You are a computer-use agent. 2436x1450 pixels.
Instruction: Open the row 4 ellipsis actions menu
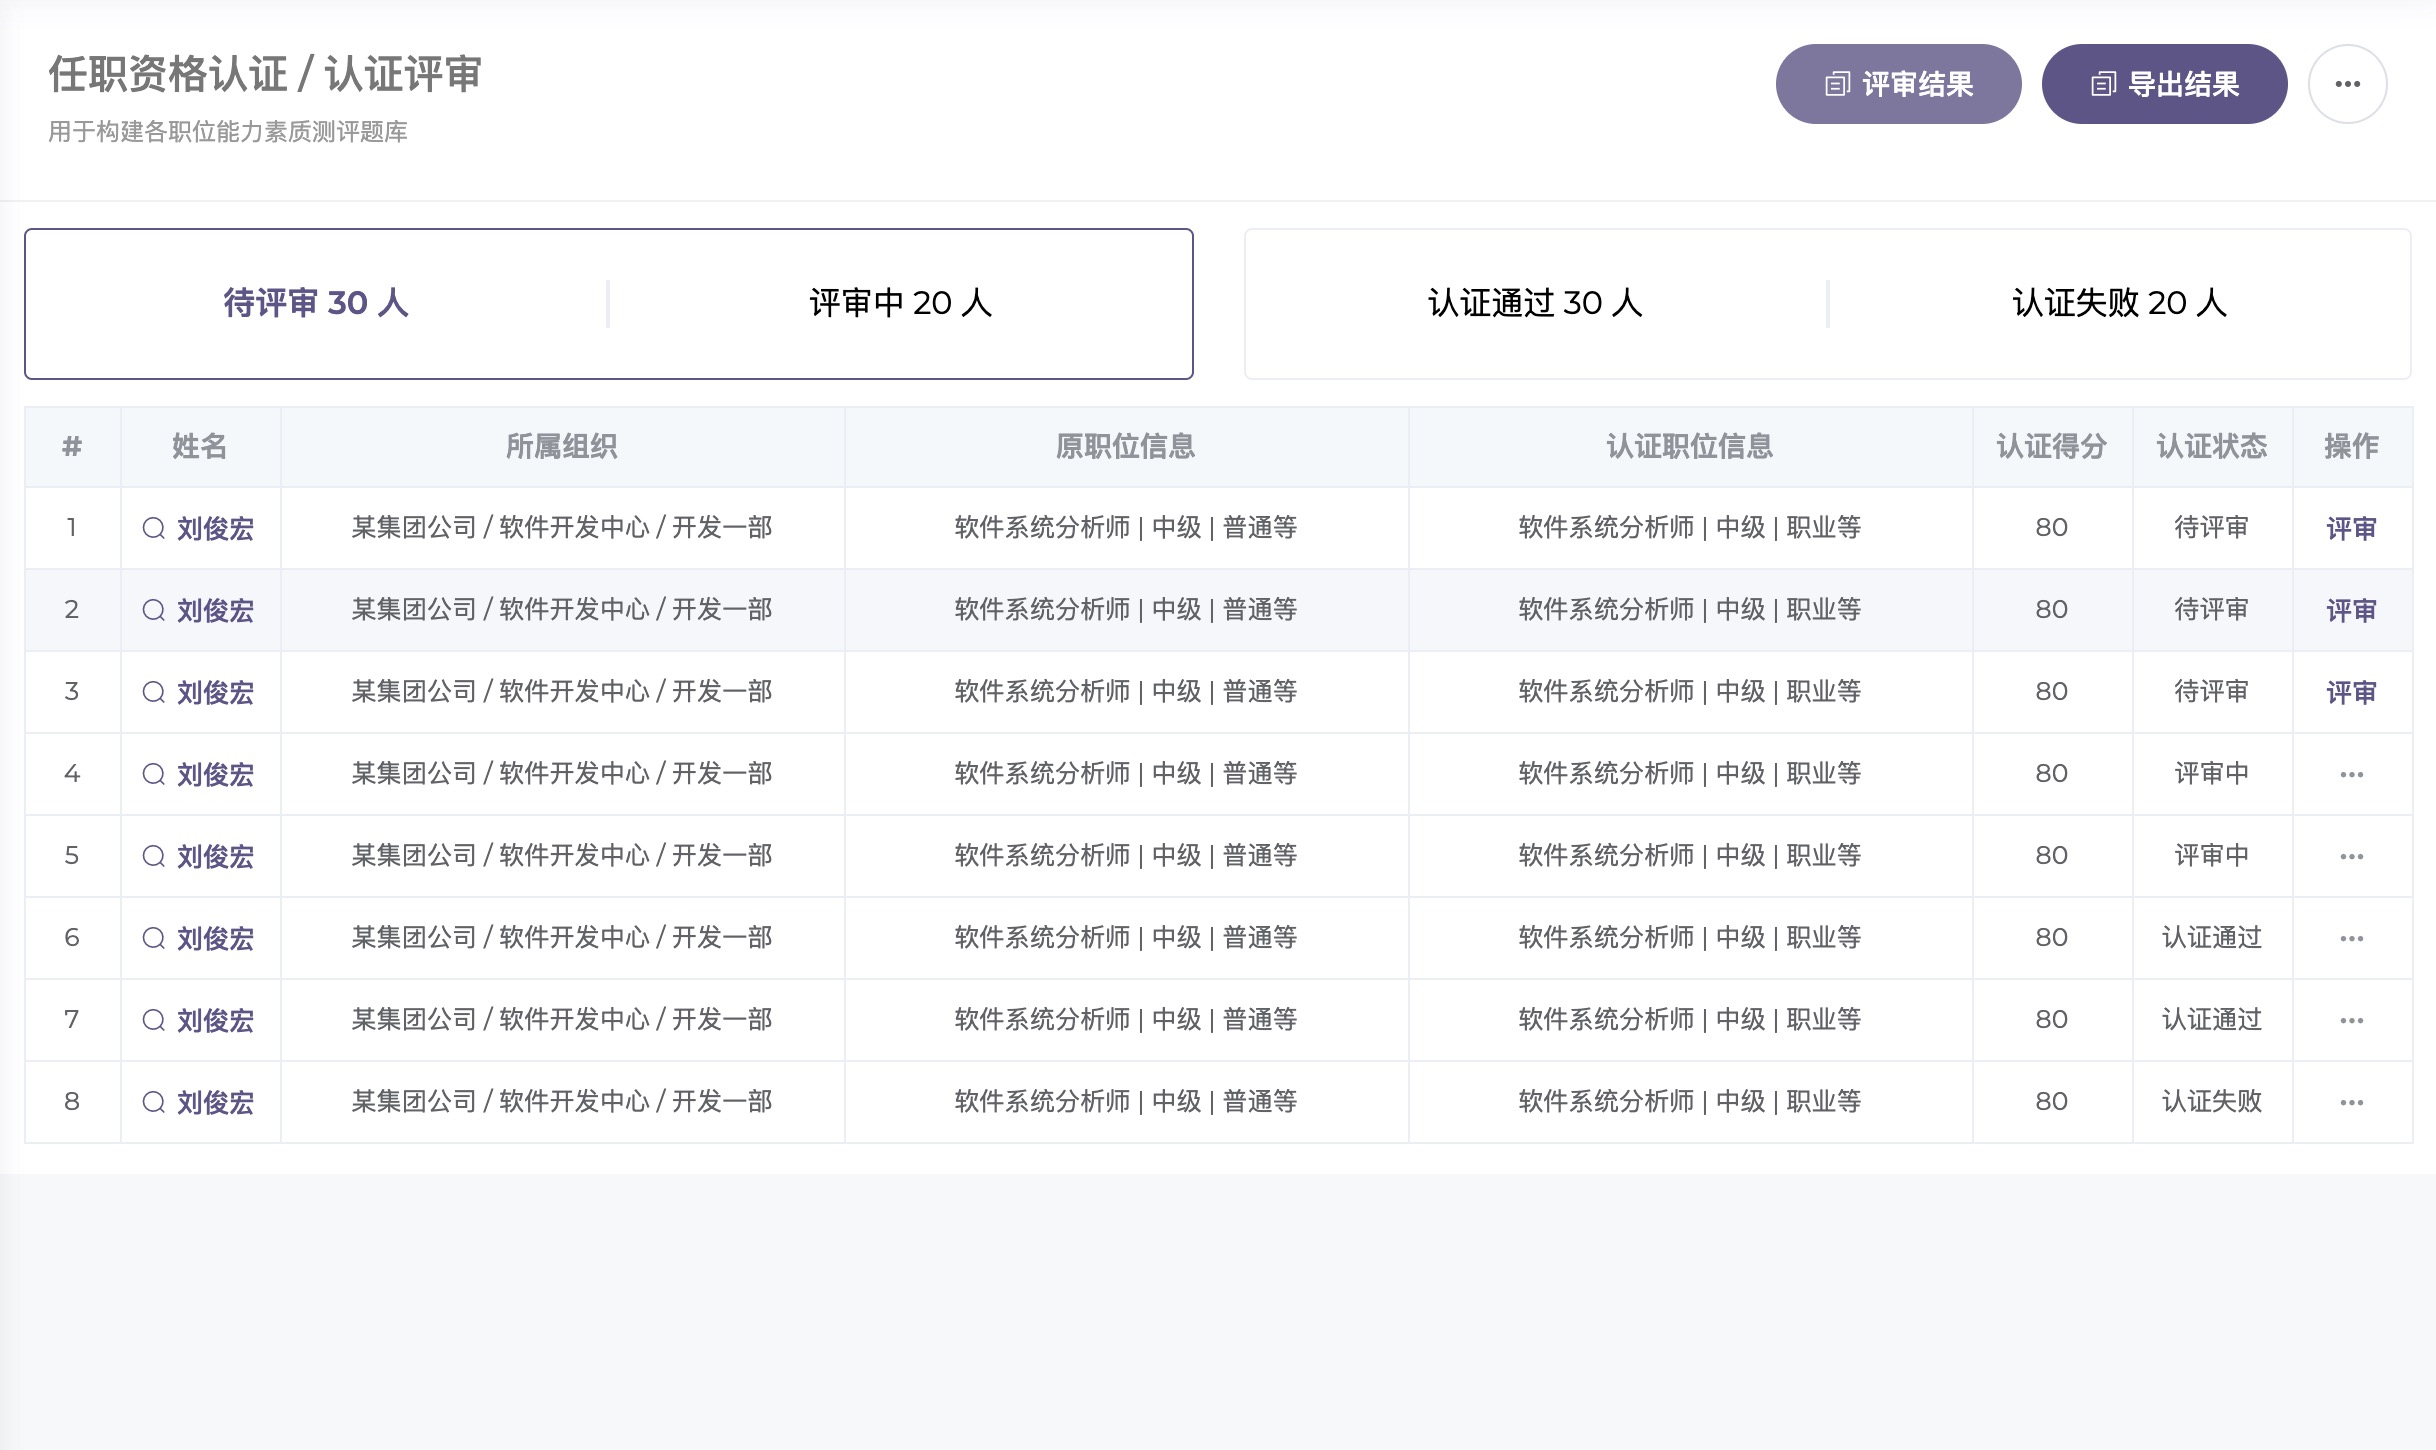click(x=2351, y=774)
